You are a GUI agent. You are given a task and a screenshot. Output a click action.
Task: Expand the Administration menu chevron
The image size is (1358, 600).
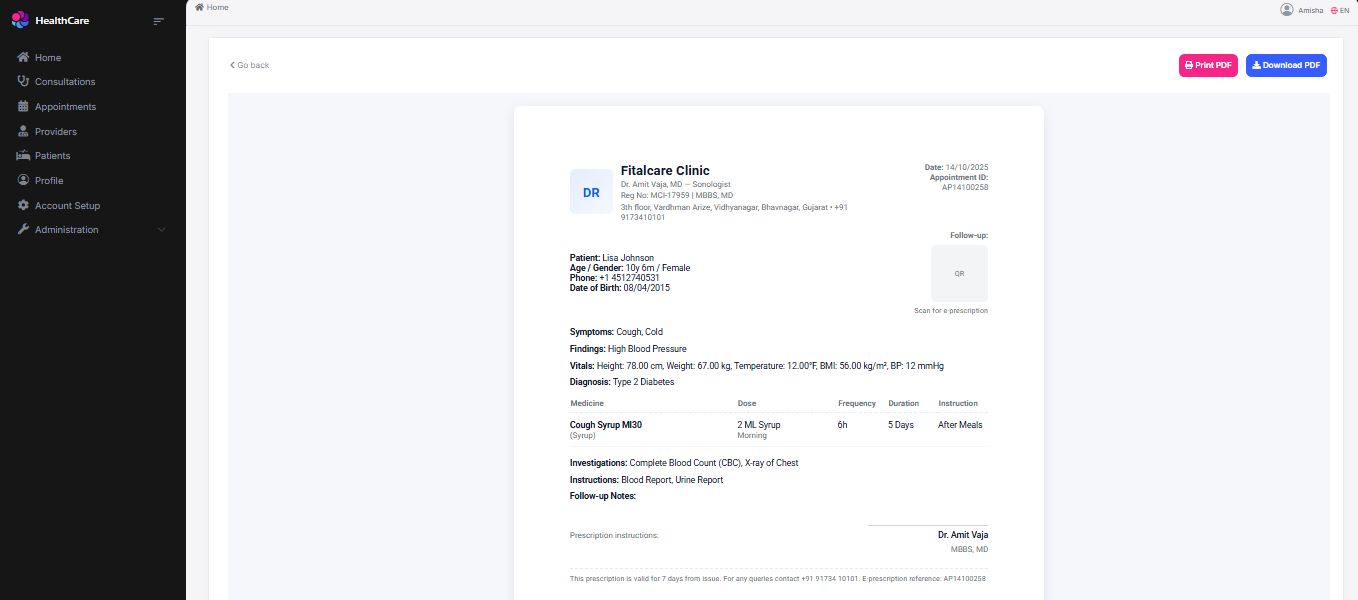click(162, 230)
